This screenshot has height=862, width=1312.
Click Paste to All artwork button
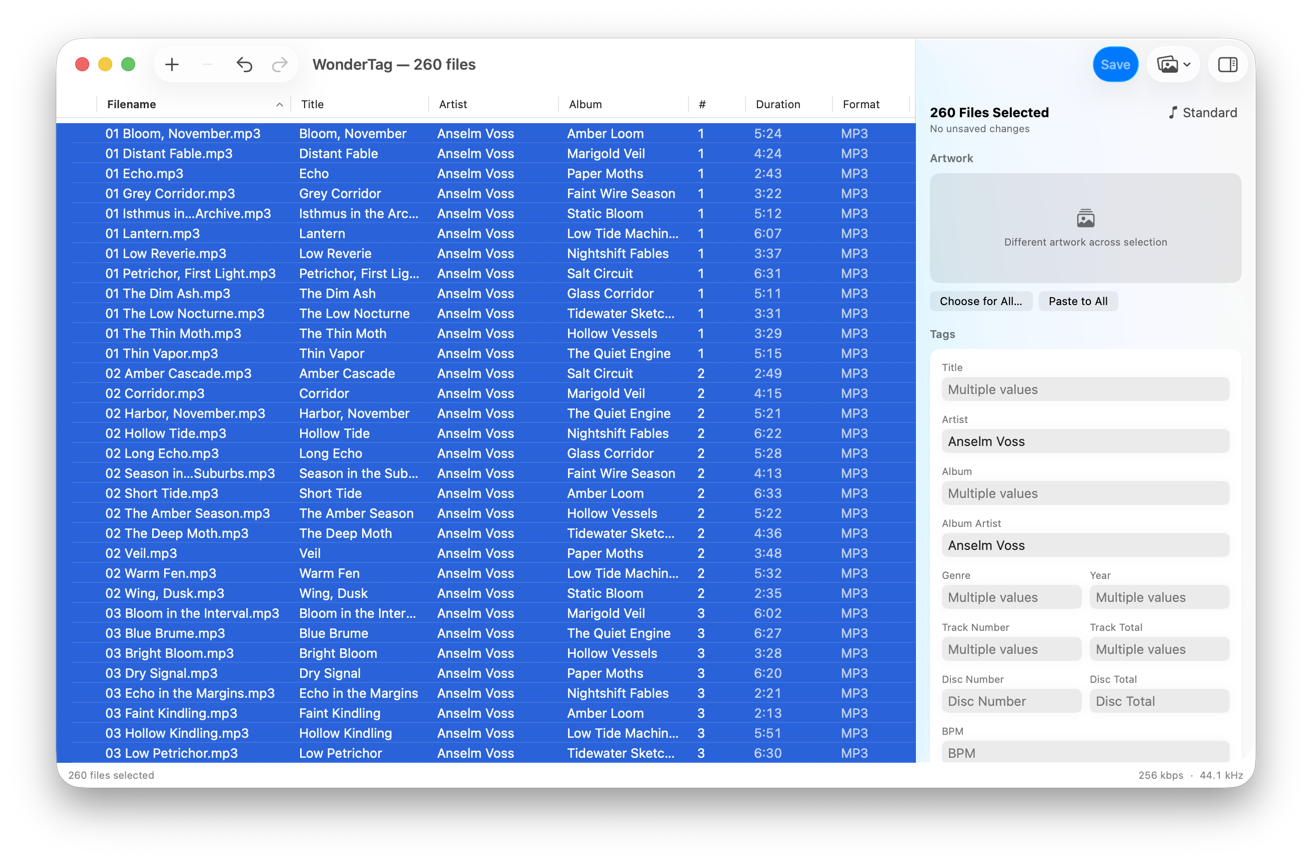tap(1078, 301)
